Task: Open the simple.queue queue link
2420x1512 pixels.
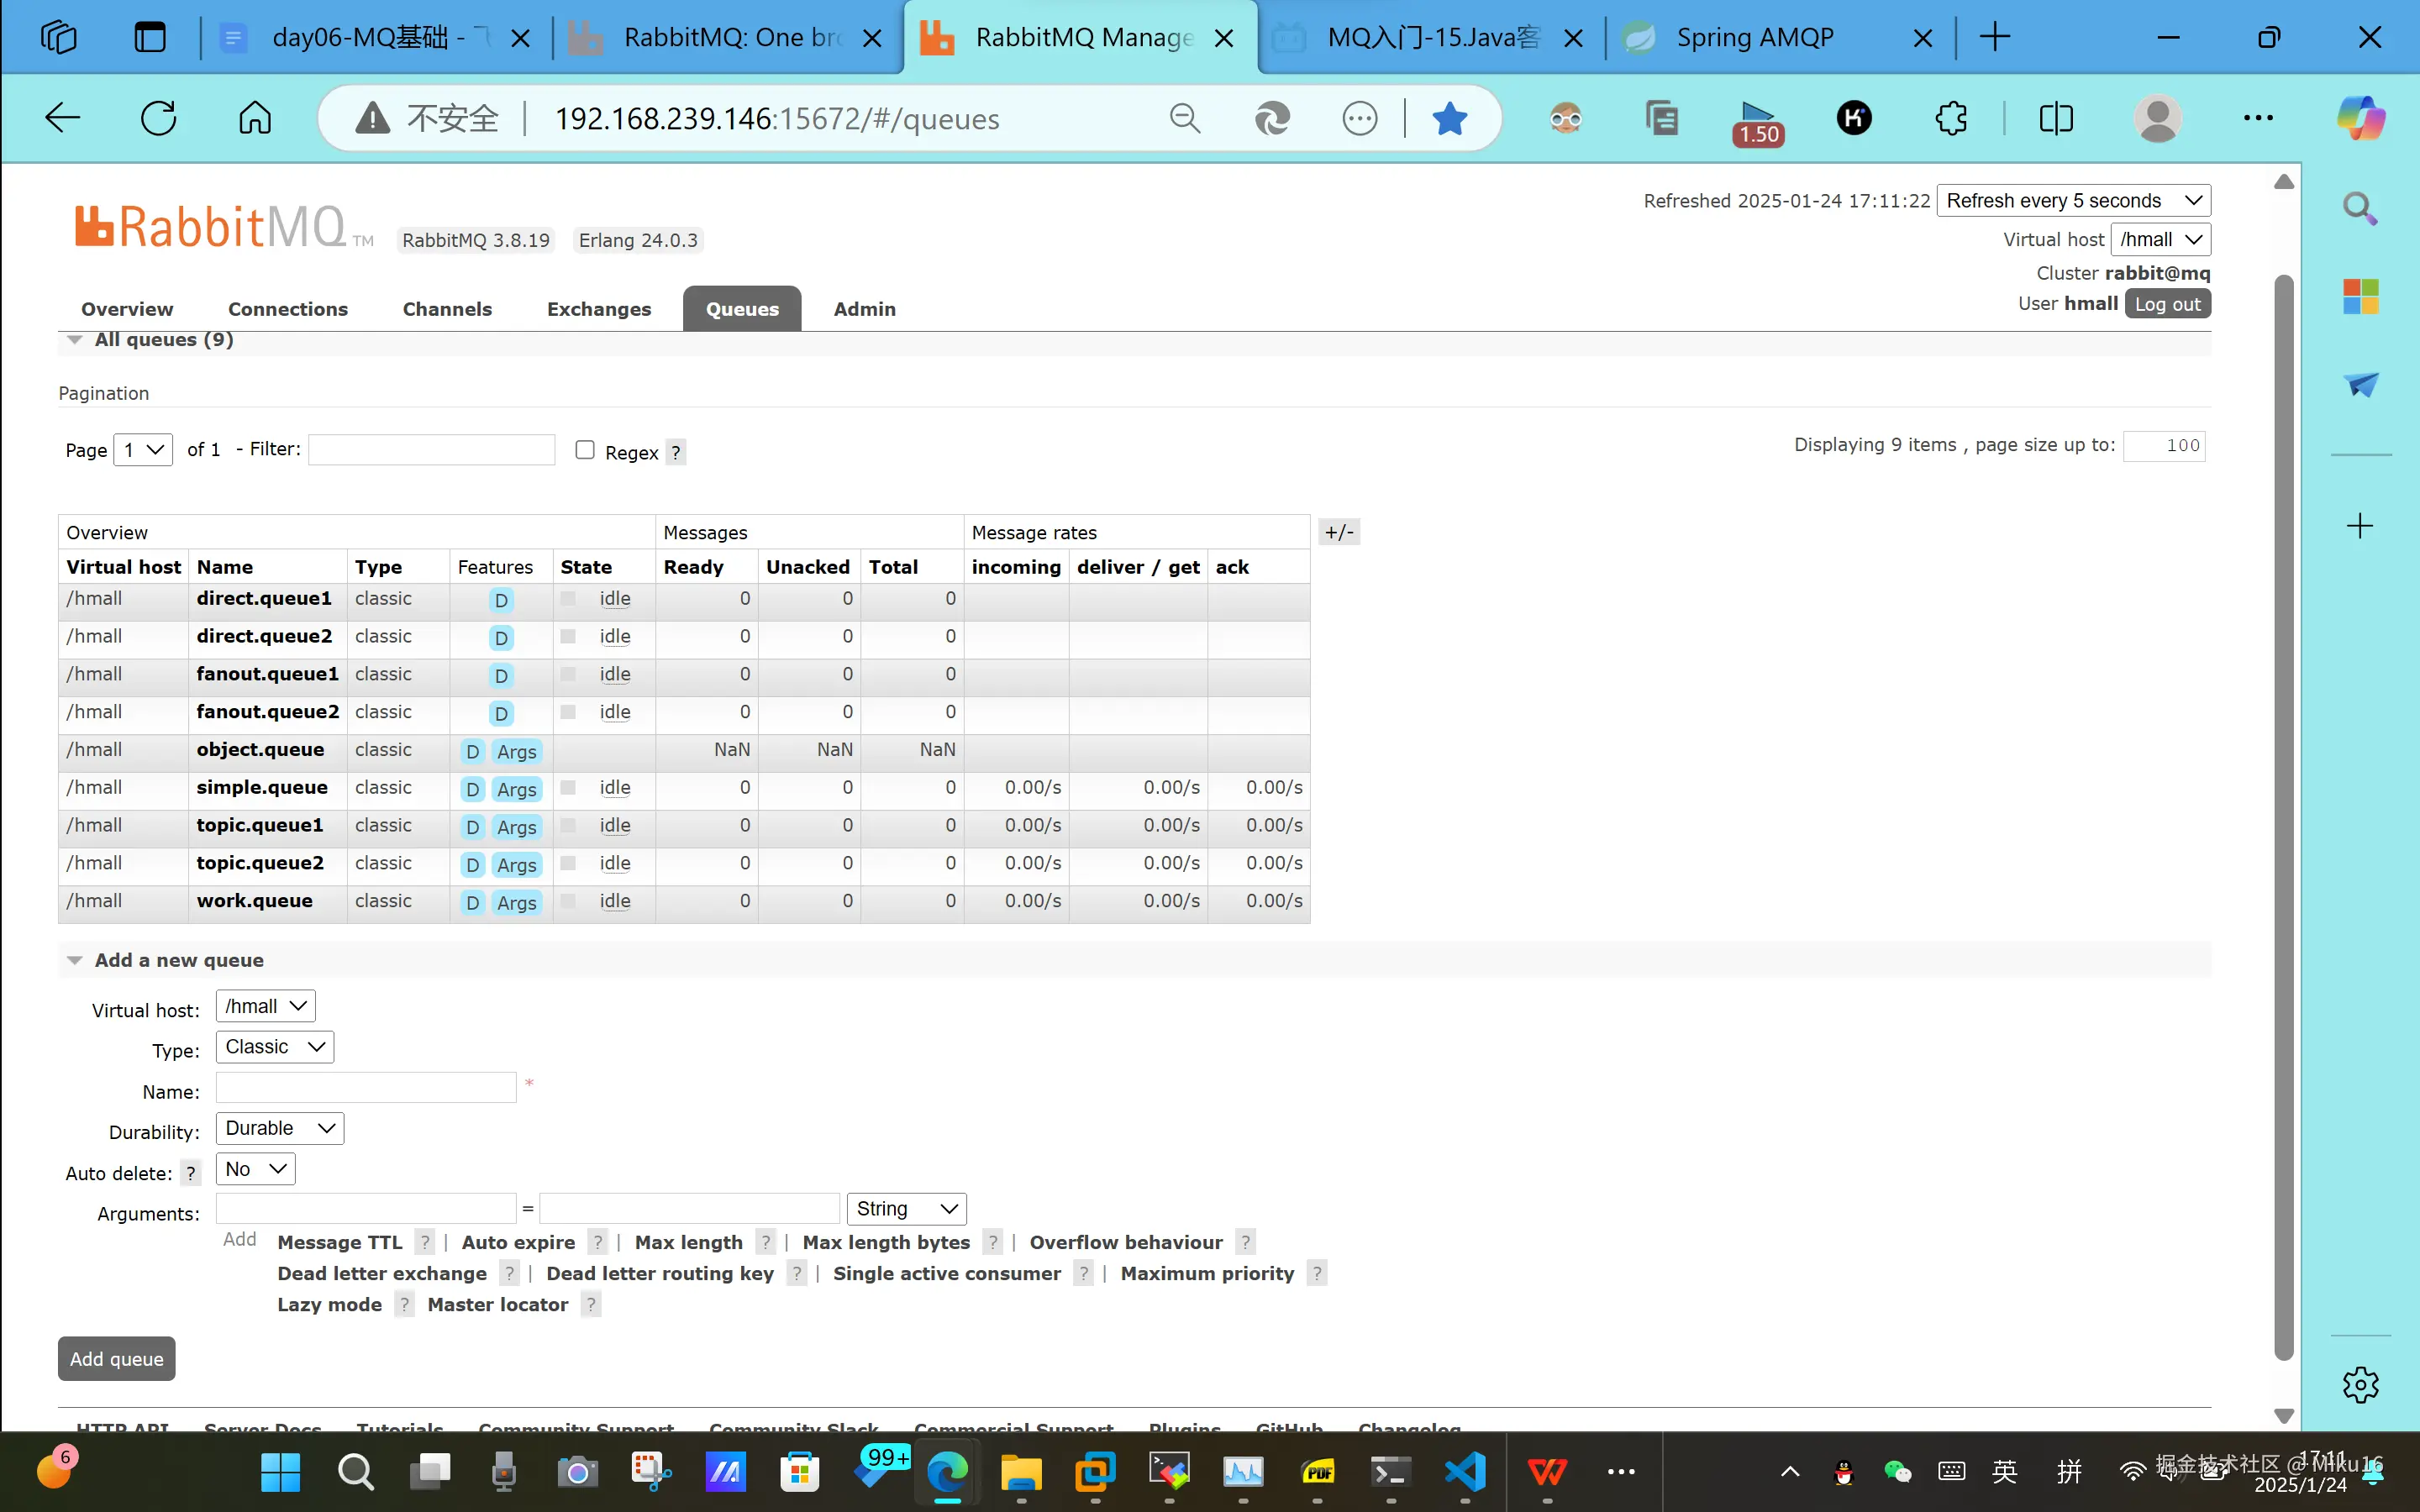Action: [262, 787]
